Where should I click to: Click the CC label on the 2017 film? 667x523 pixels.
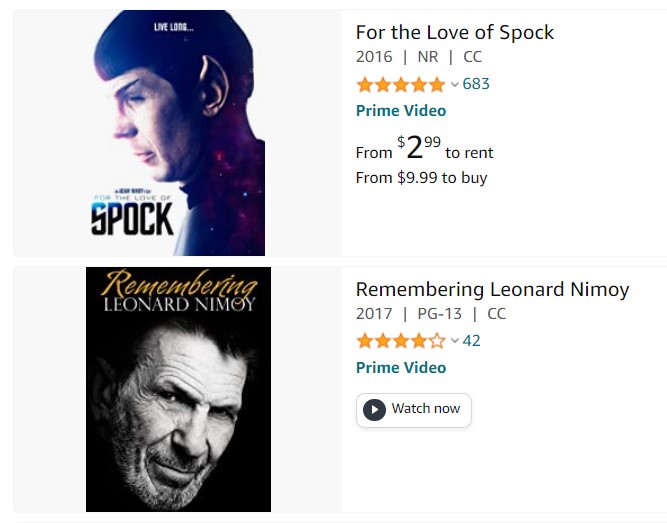tap(496, 314)
